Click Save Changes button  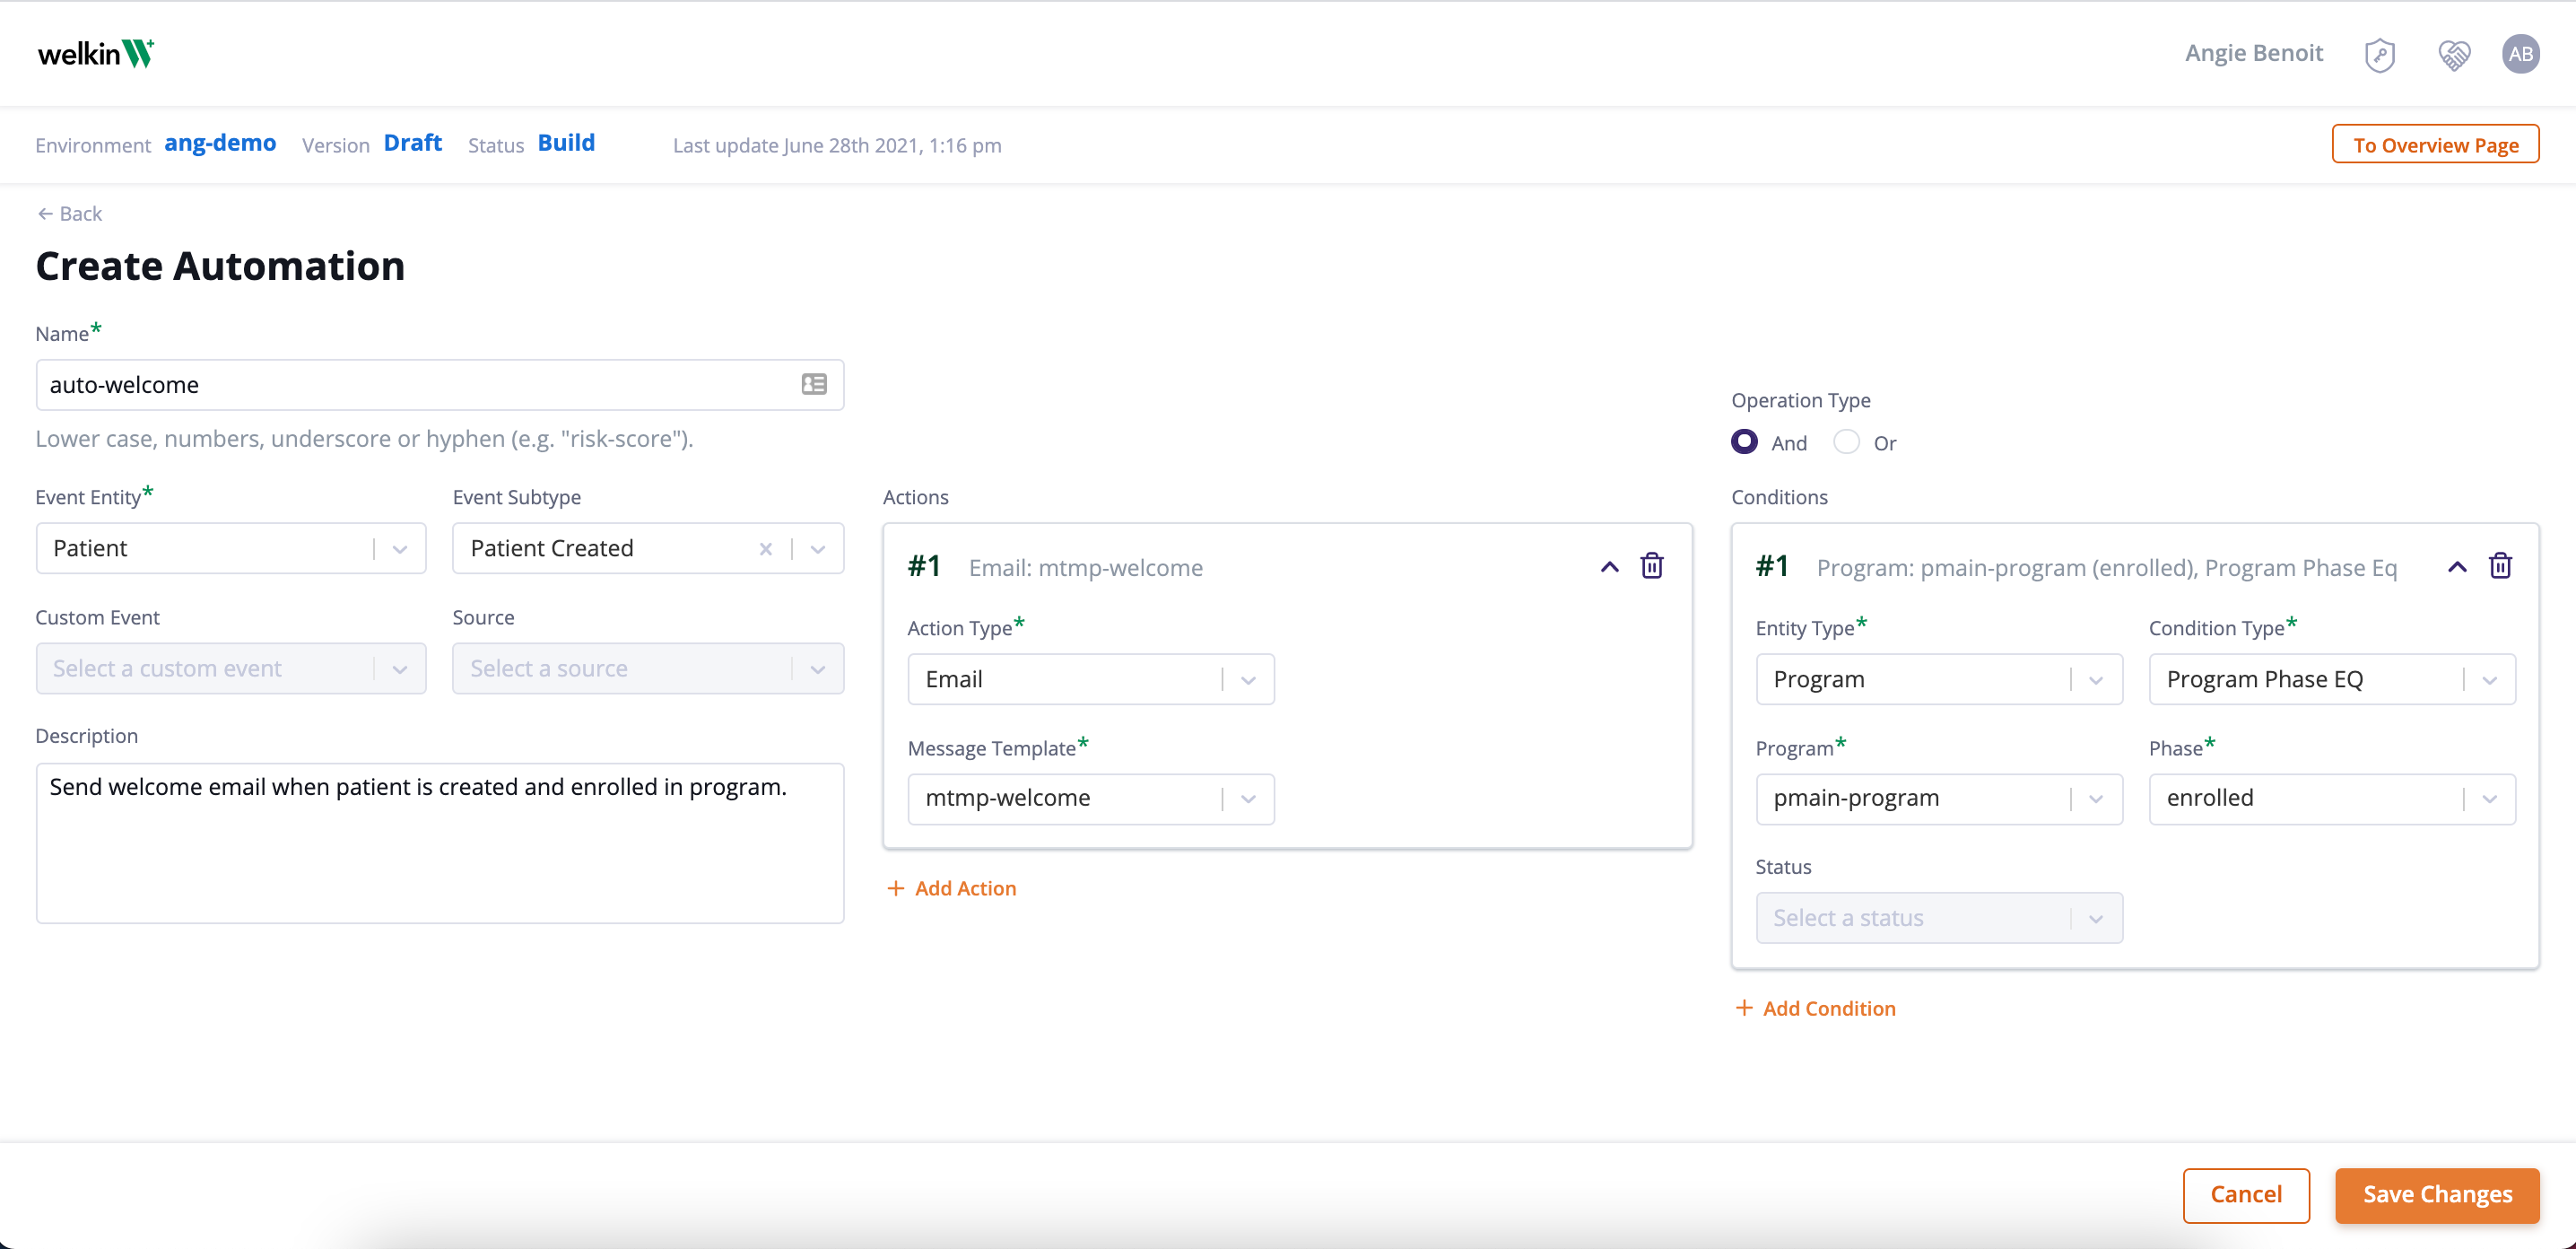click(x=2437, y=1194)
